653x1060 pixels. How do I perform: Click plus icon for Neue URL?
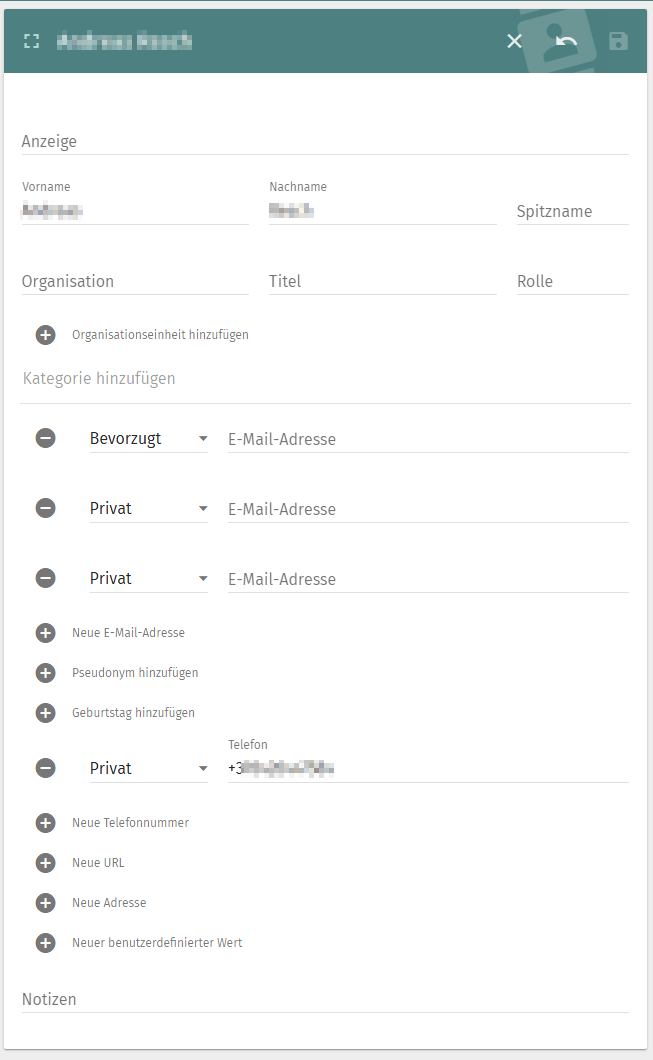pos(46,863)
